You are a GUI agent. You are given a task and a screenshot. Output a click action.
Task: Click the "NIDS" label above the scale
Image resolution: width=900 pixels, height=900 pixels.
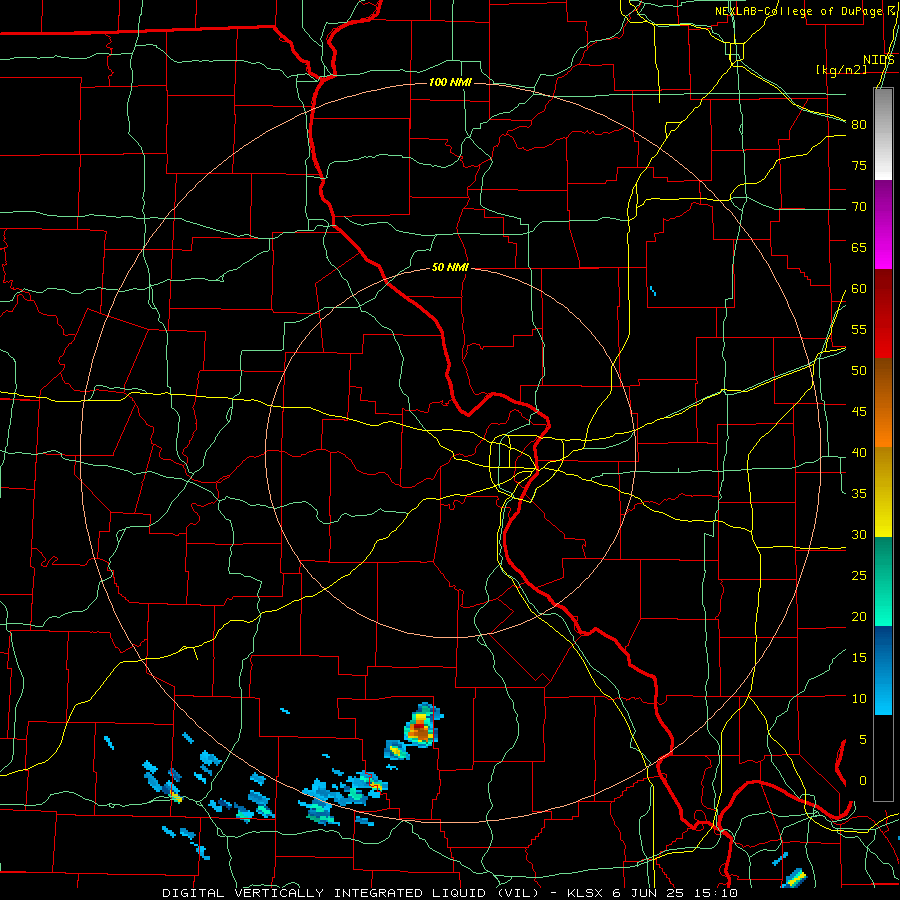click(x=879, y=60)
